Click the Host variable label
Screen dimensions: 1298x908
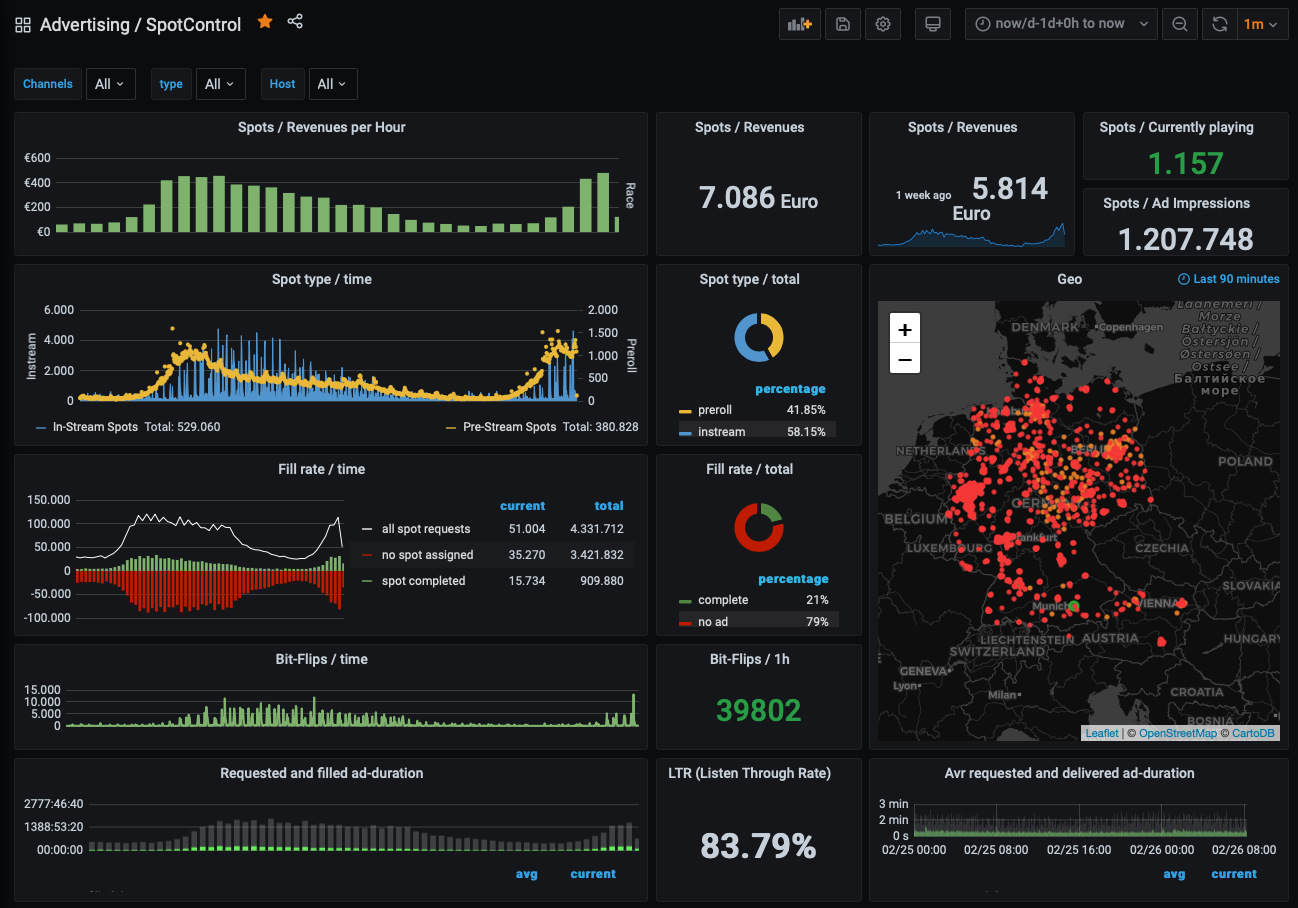282,84
